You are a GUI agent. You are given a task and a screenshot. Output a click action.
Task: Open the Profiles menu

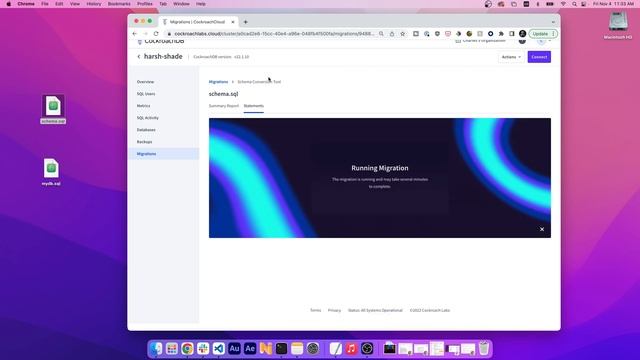[x=144, y=4]
